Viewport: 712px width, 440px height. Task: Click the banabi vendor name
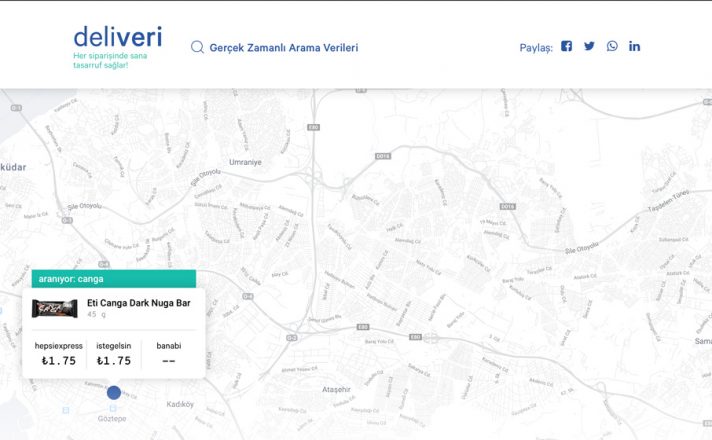tap(169, 346)
